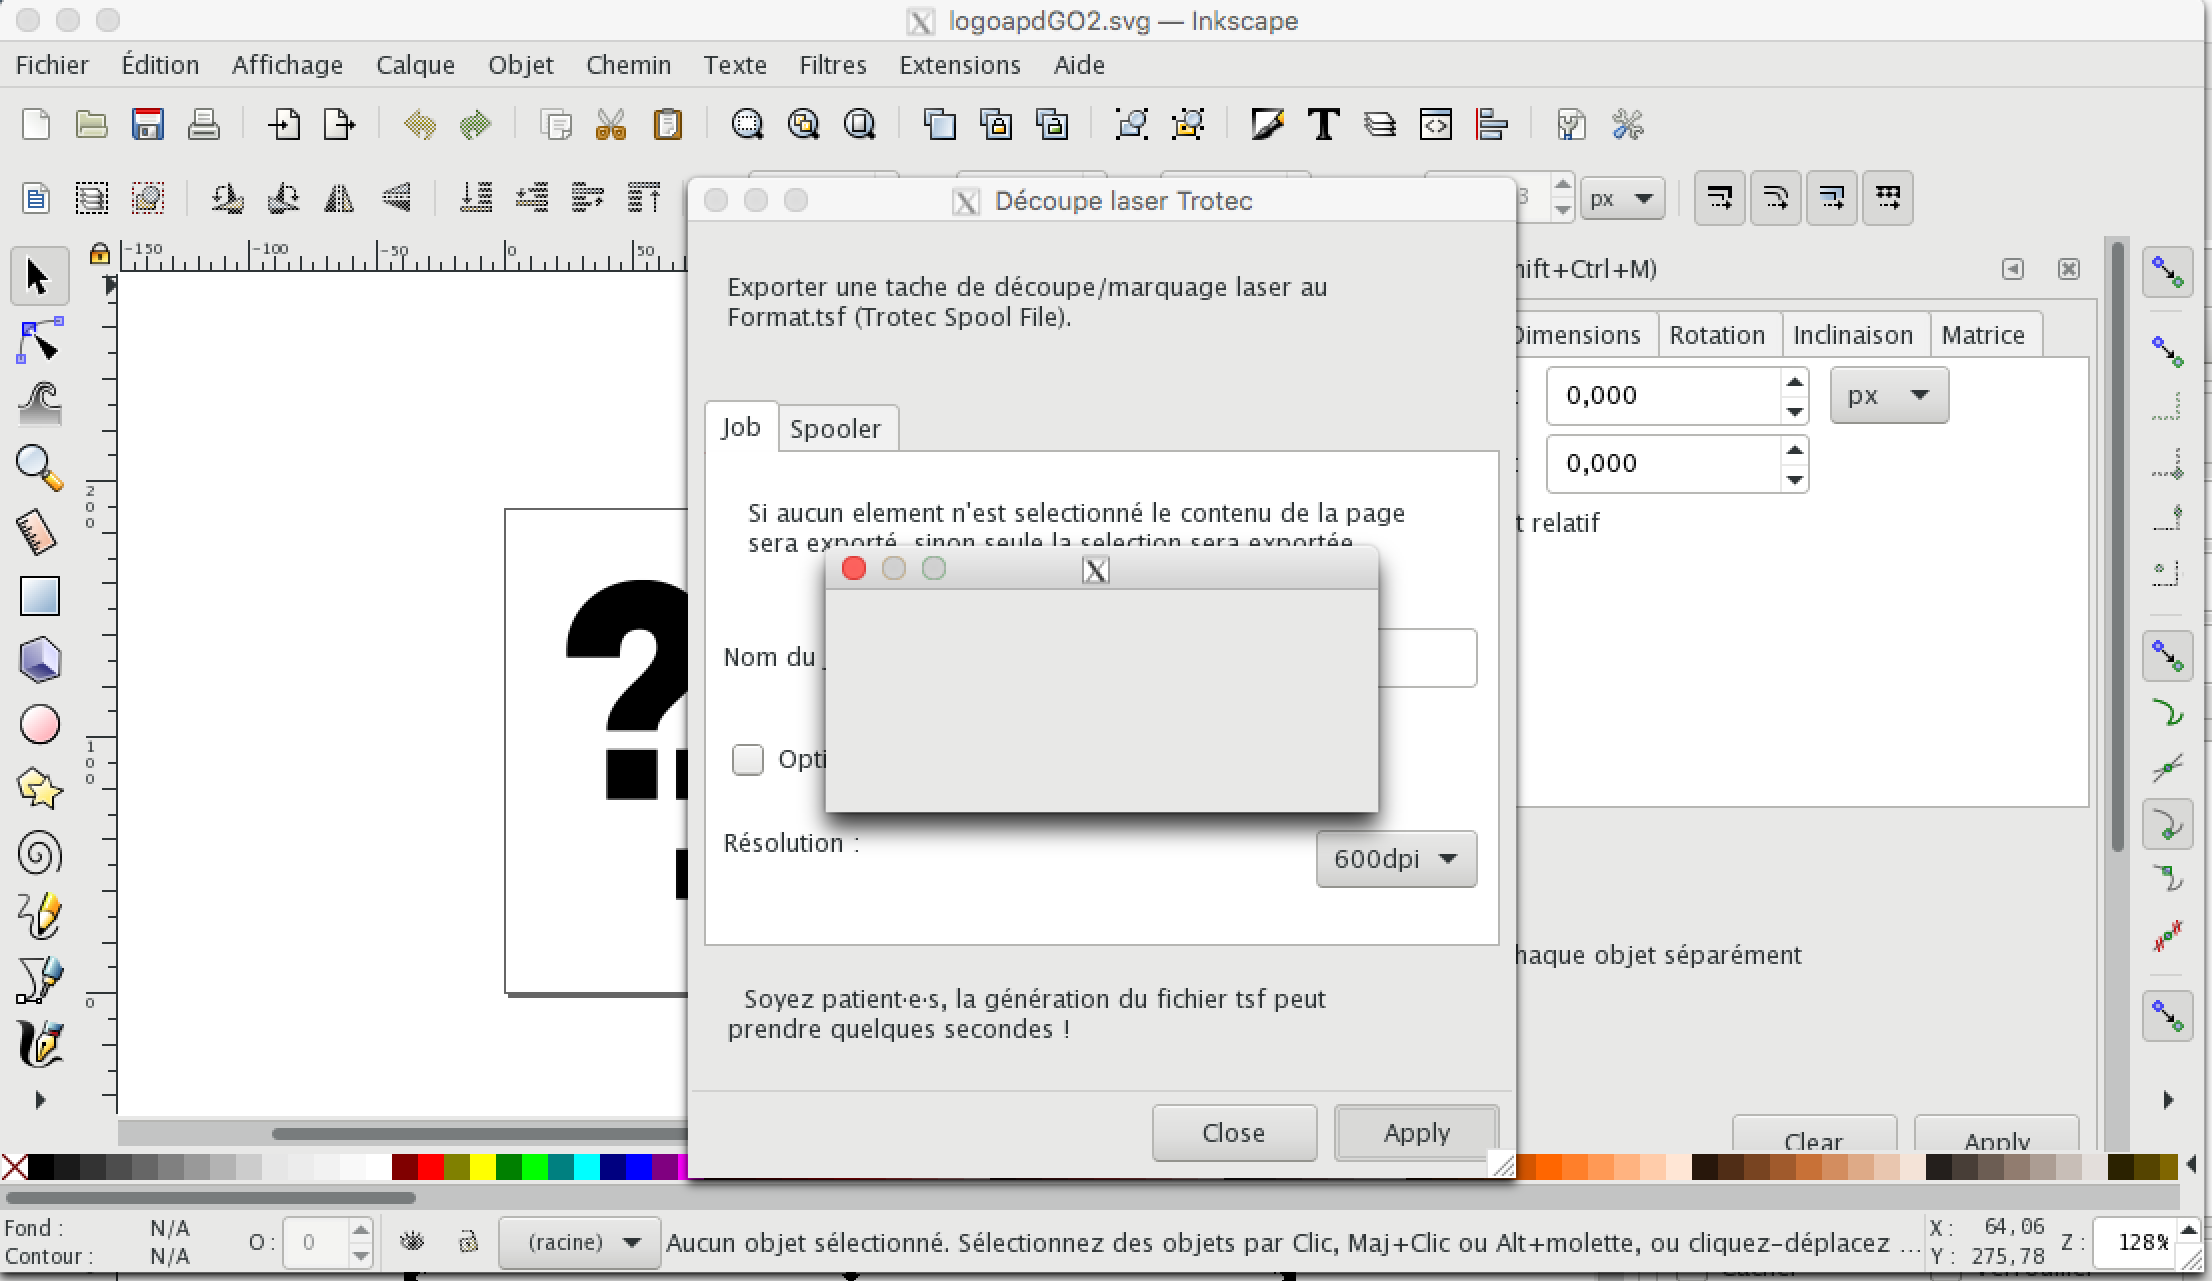The width and height of the screenshot is (2212, 1281).
Task: Open a file with folder icon
Action: coord(91,125)
